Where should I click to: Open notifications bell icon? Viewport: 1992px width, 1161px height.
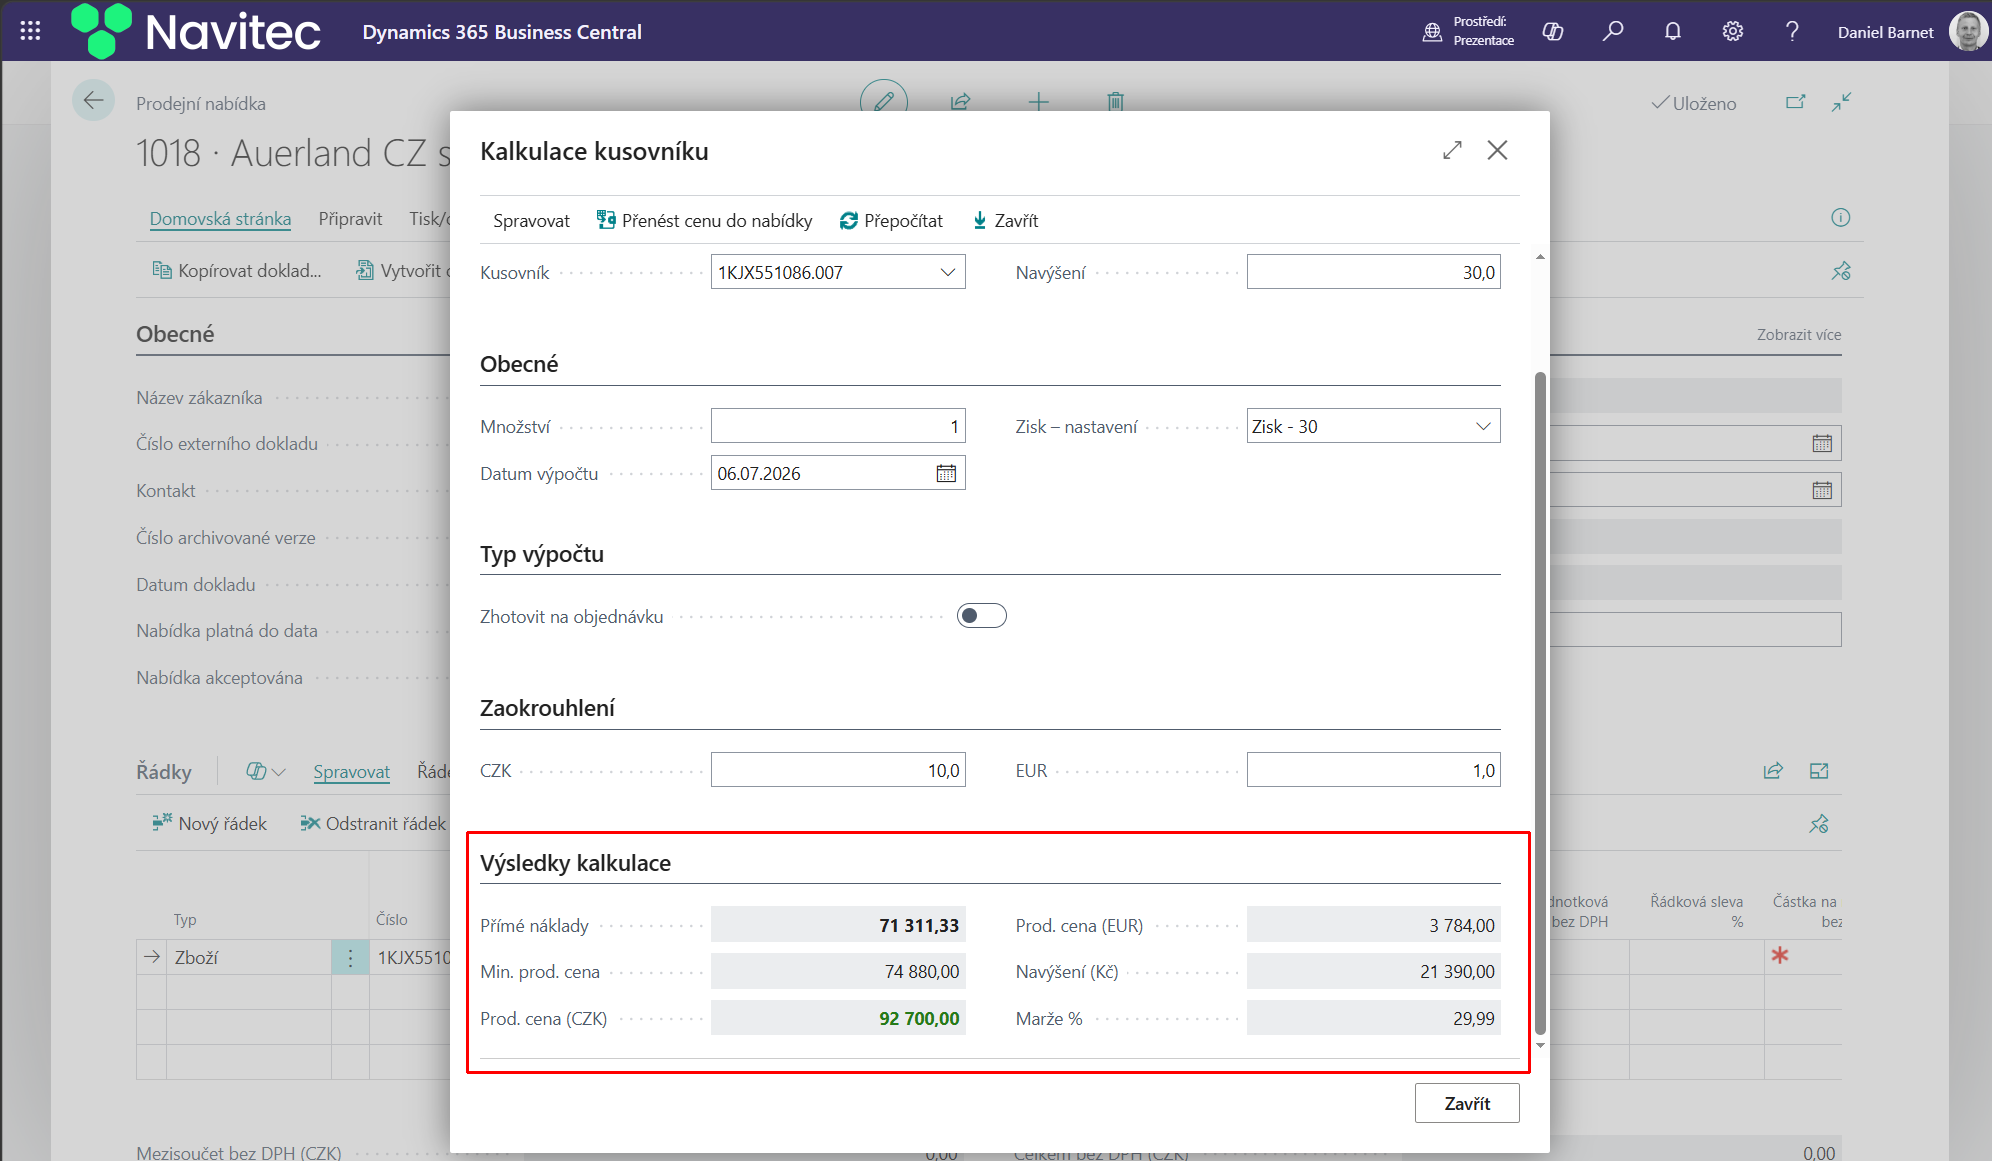pos(1672,31)
